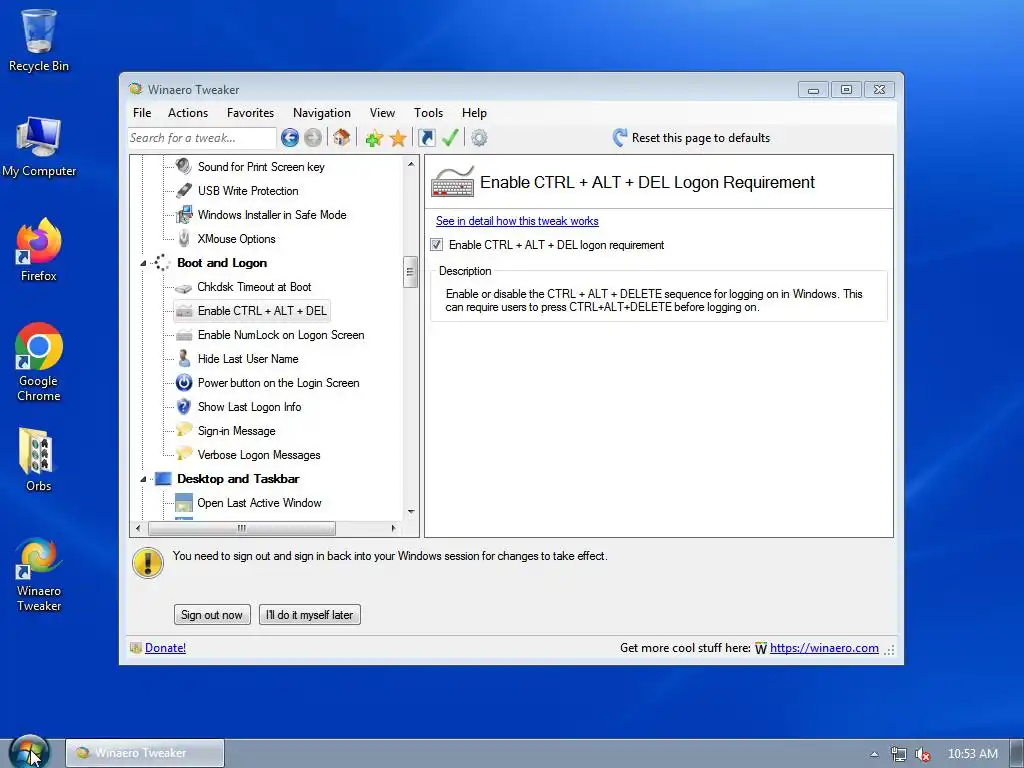Click the shortcut arrow toolbar icon
The width and height of the screenshot is (1024, 768).
[426, 138]
